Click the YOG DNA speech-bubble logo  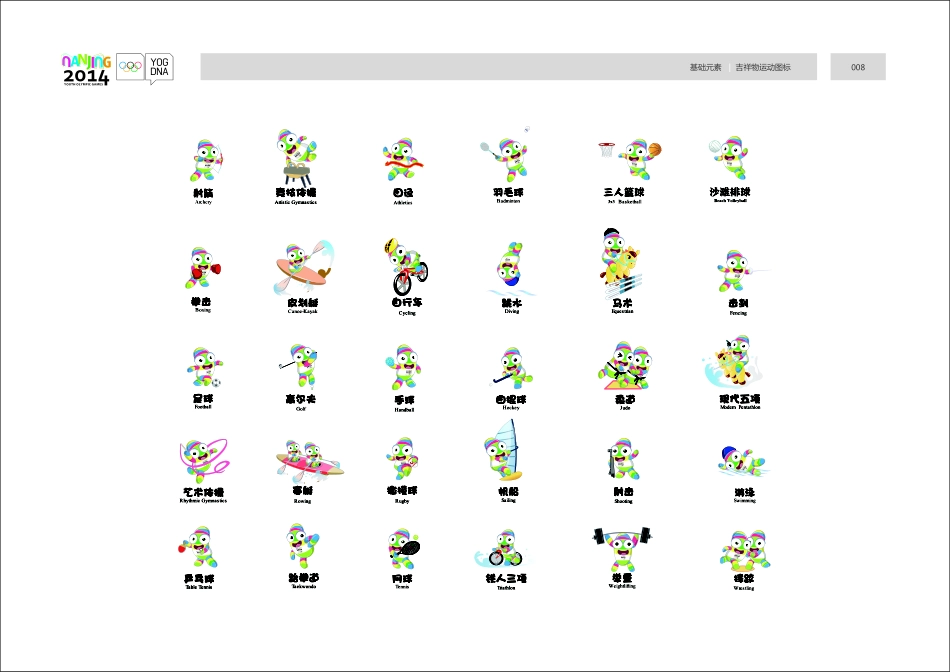click(159, 67)
